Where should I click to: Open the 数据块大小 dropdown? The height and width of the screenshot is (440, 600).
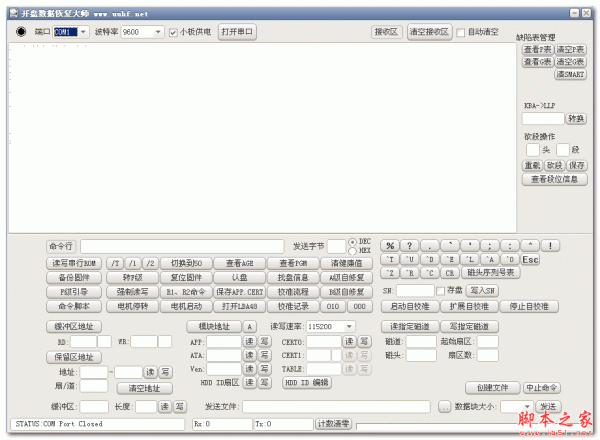(527, 406)
